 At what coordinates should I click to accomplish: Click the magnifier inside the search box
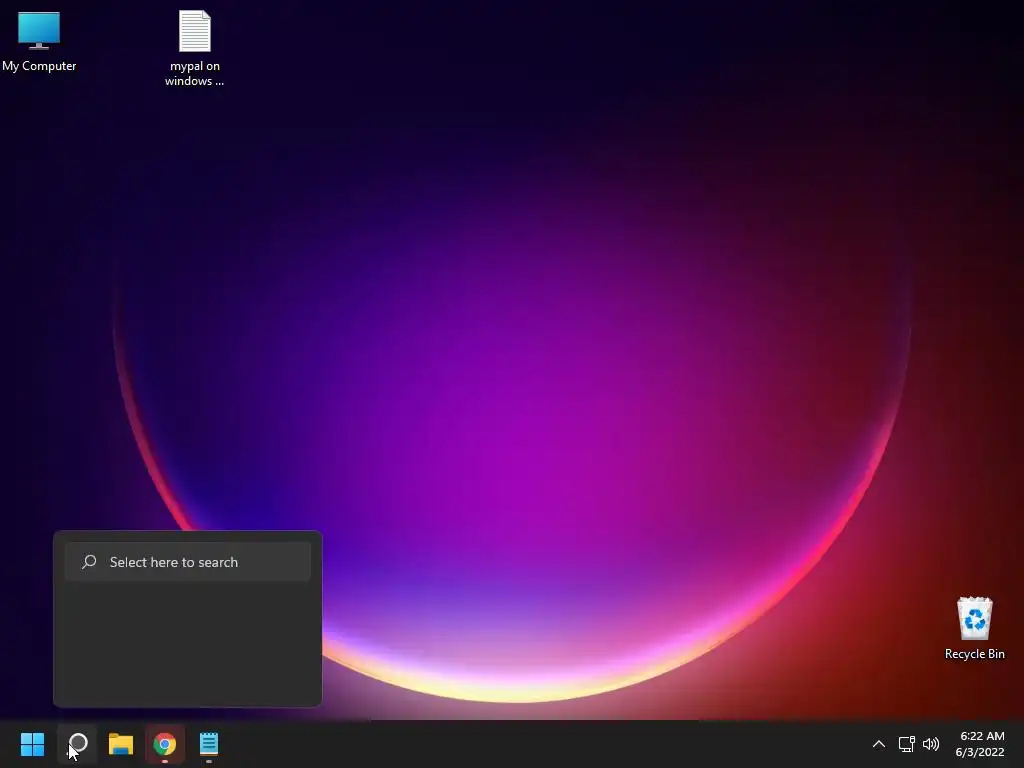coord(89,562)
